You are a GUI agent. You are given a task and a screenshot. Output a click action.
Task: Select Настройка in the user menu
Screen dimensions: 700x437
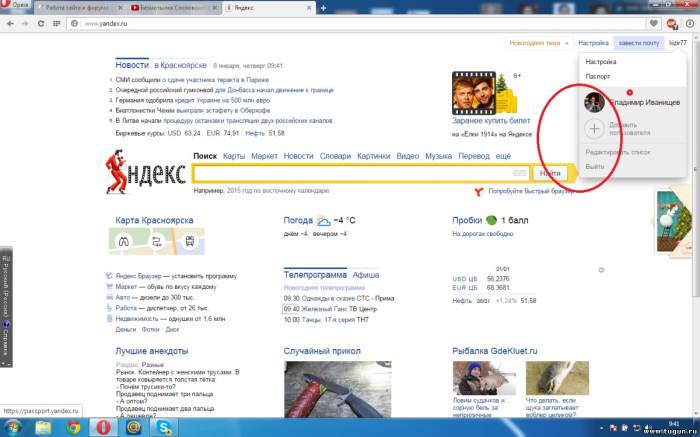click(x=601, y=62)
